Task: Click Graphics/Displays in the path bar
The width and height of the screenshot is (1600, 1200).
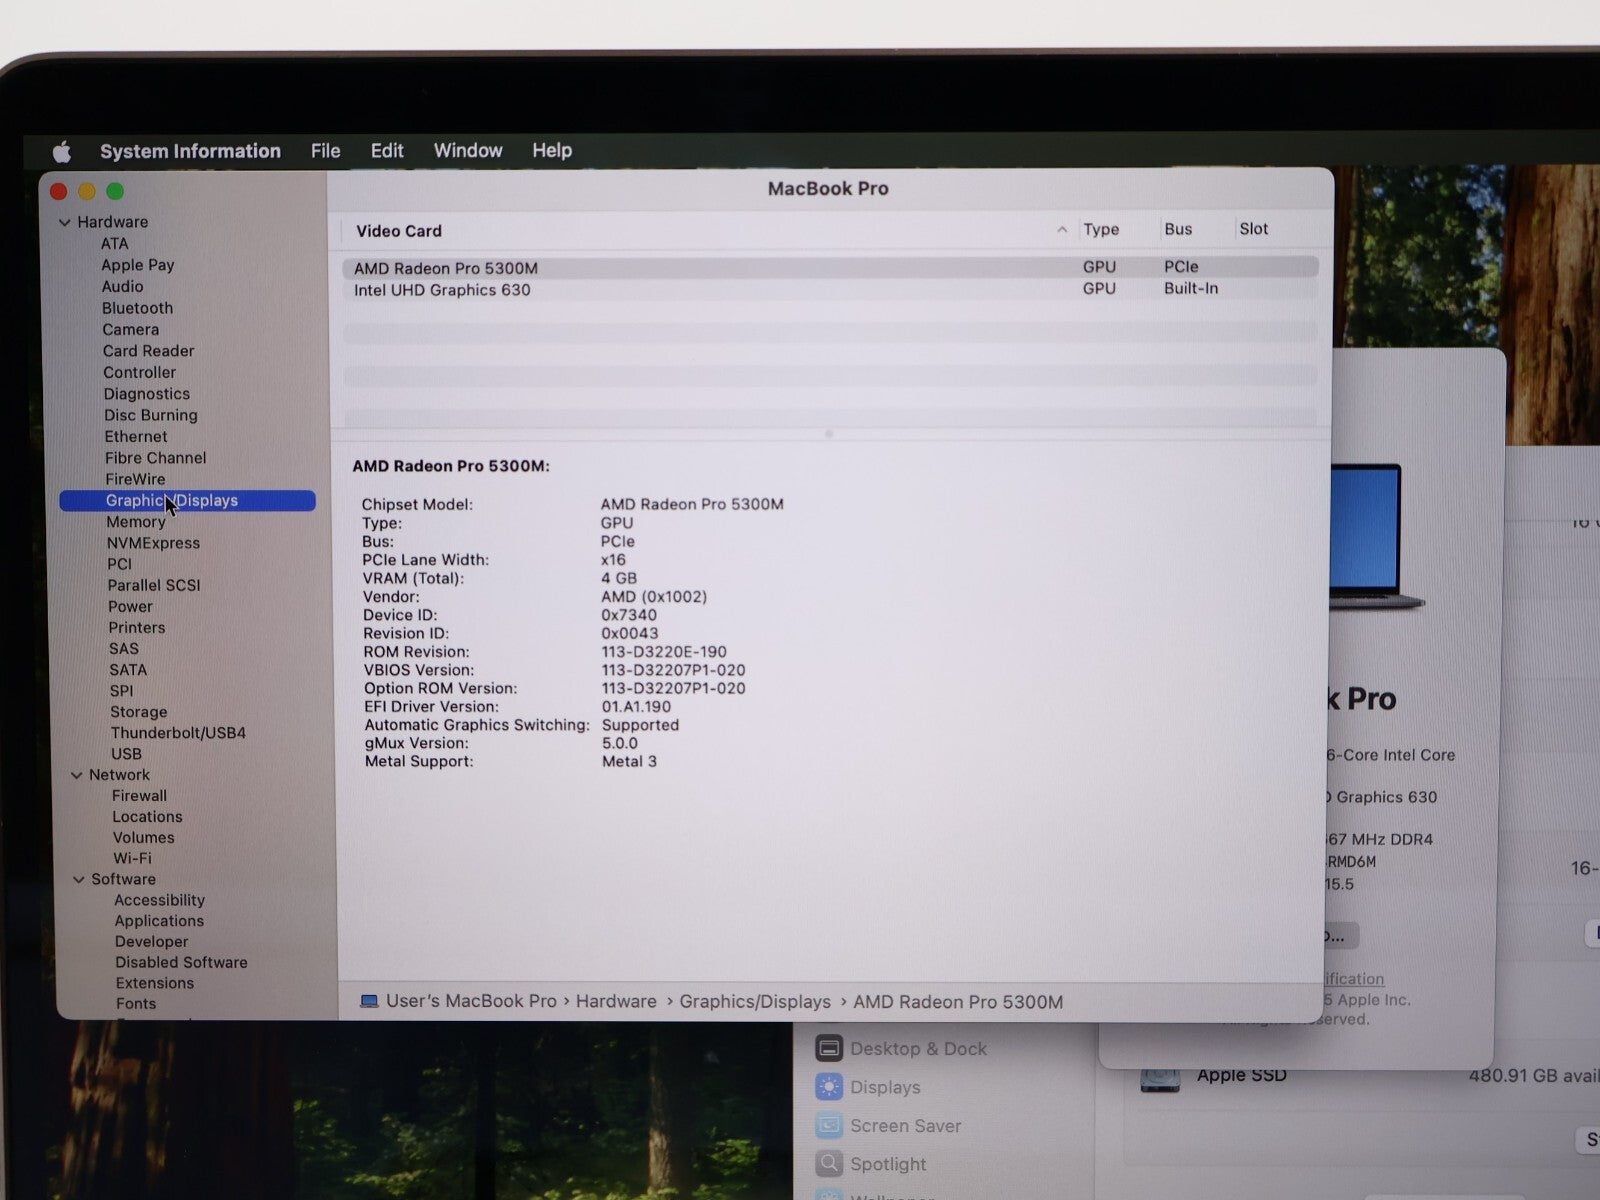Action: click(755, 1002)
